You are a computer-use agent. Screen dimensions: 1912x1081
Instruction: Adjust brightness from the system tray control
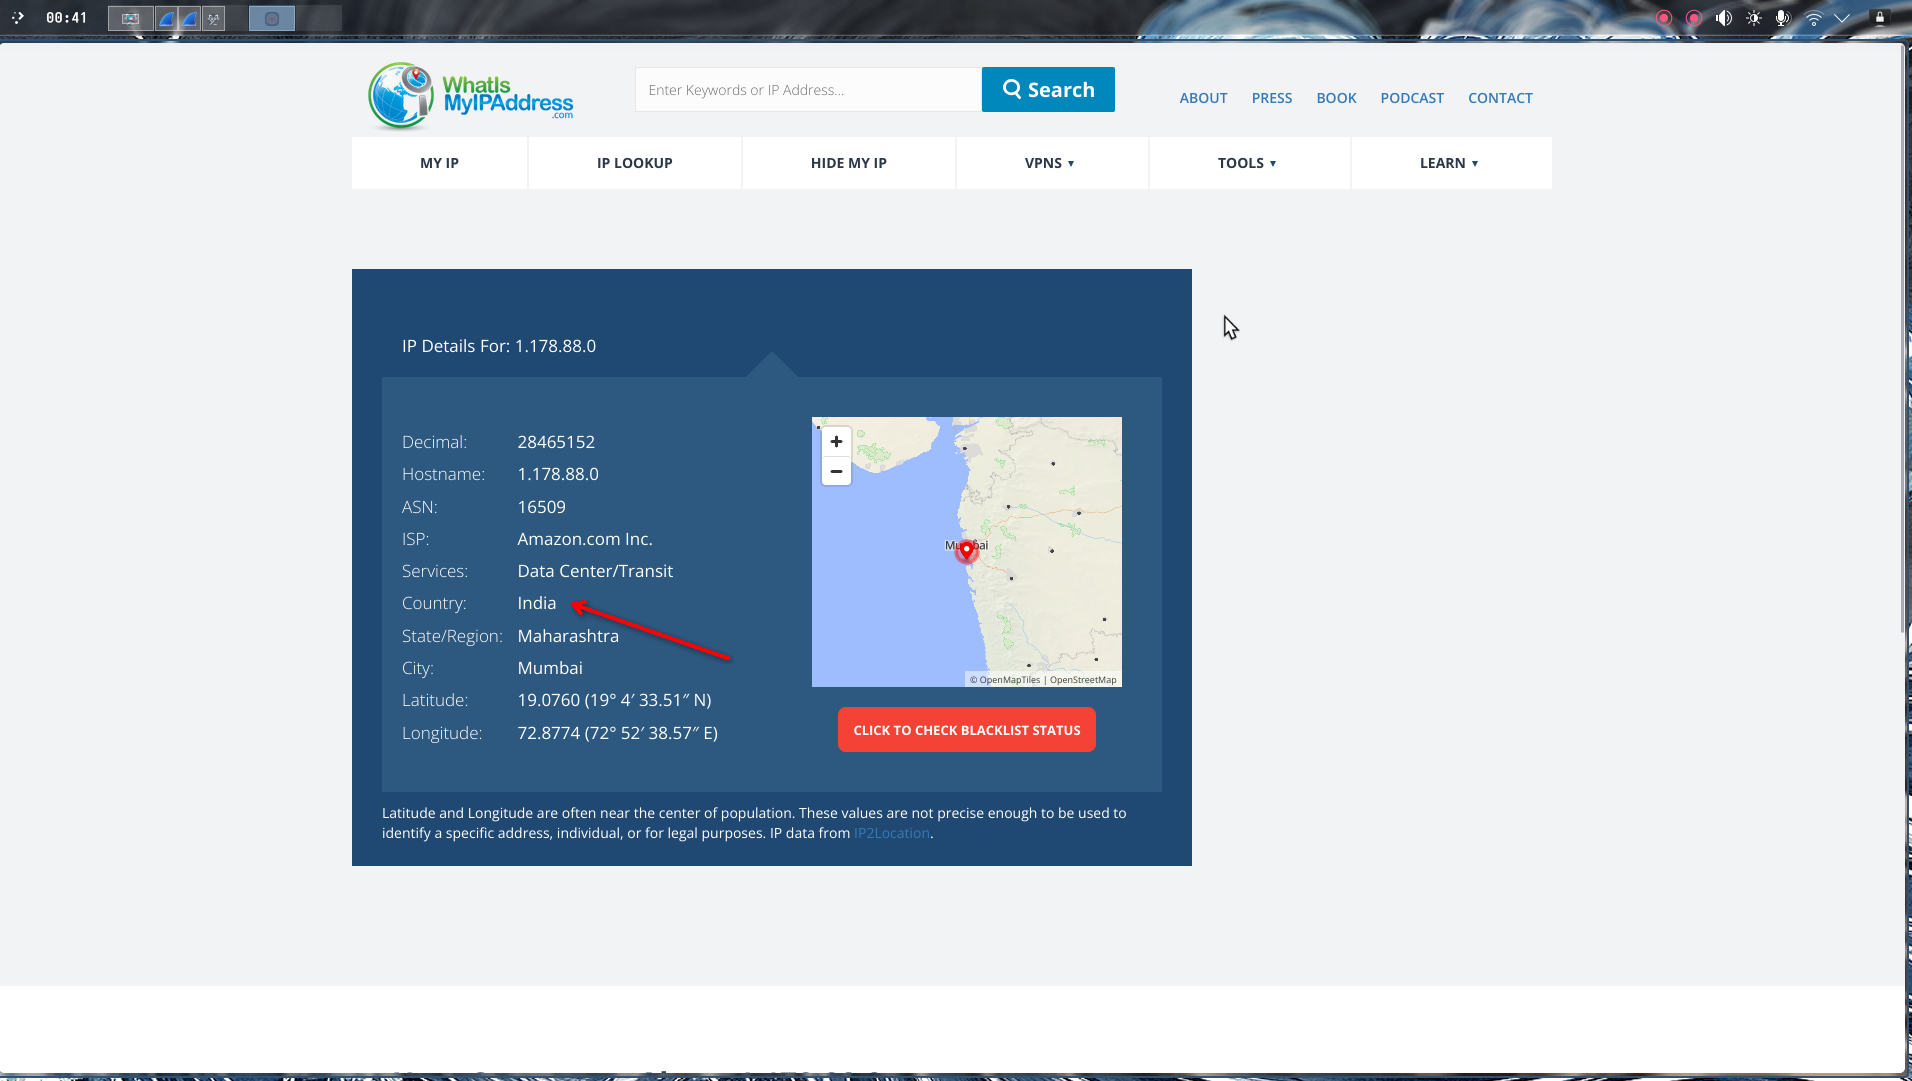coord(1753,16)
